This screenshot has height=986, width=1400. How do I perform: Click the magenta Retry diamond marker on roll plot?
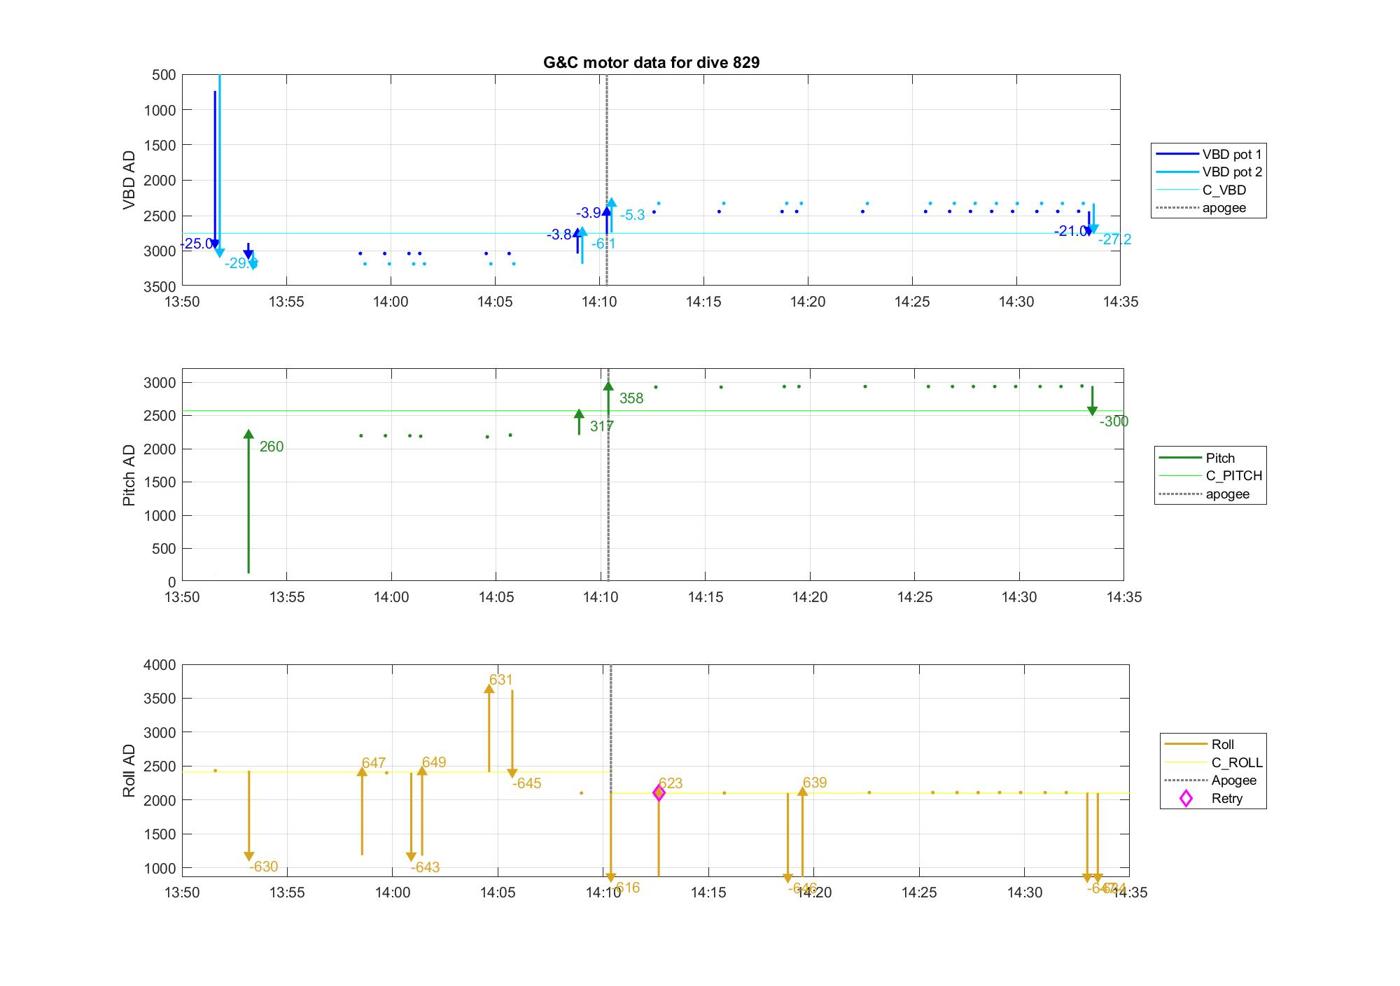(659, 793)
